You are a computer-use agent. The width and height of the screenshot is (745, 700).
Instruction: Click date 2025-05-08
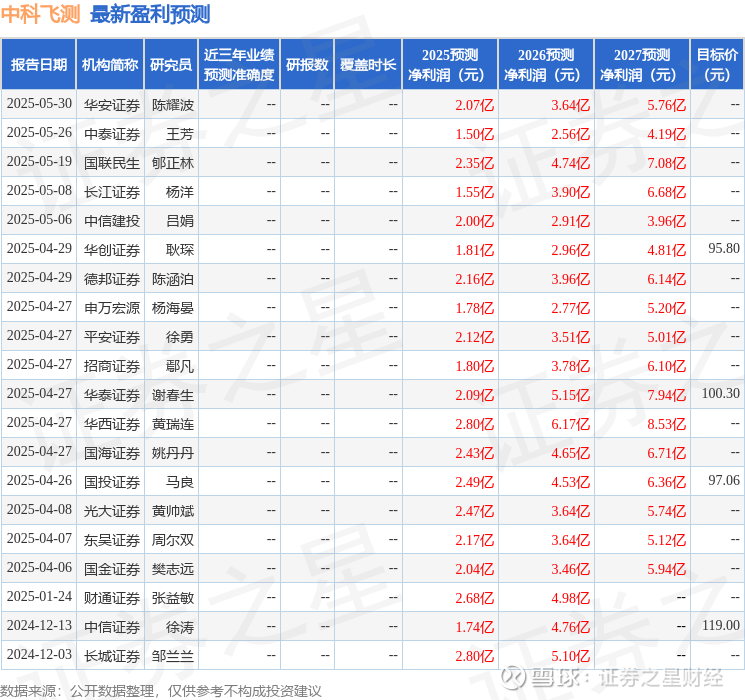point(39,191)
